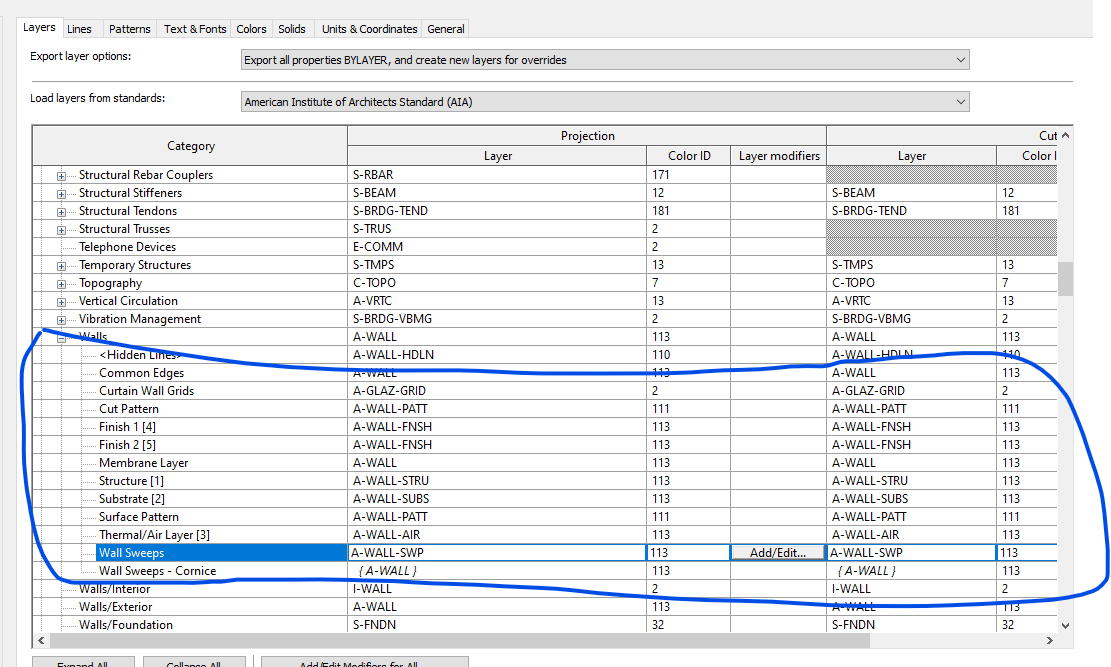
Task: Open the Export layer options dropdown
Action: click(x=605, y=60)
